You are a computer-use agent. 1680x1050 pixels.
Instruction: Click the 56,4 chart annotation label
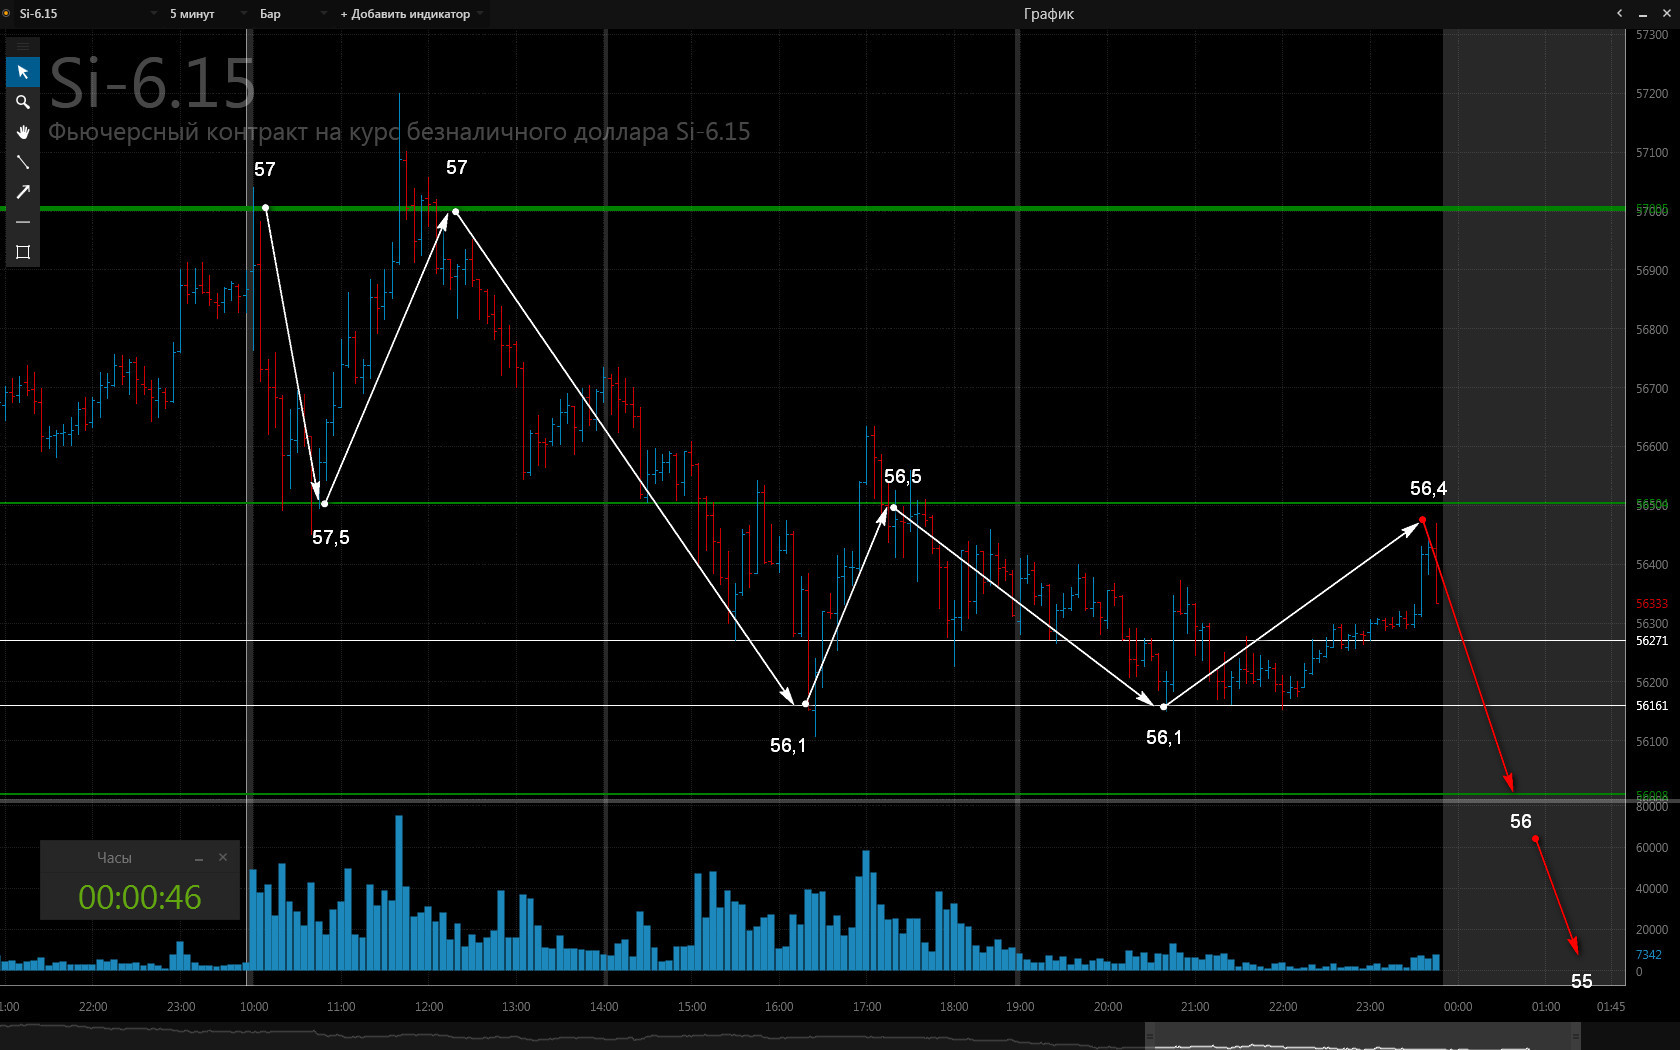point(1428,489)
